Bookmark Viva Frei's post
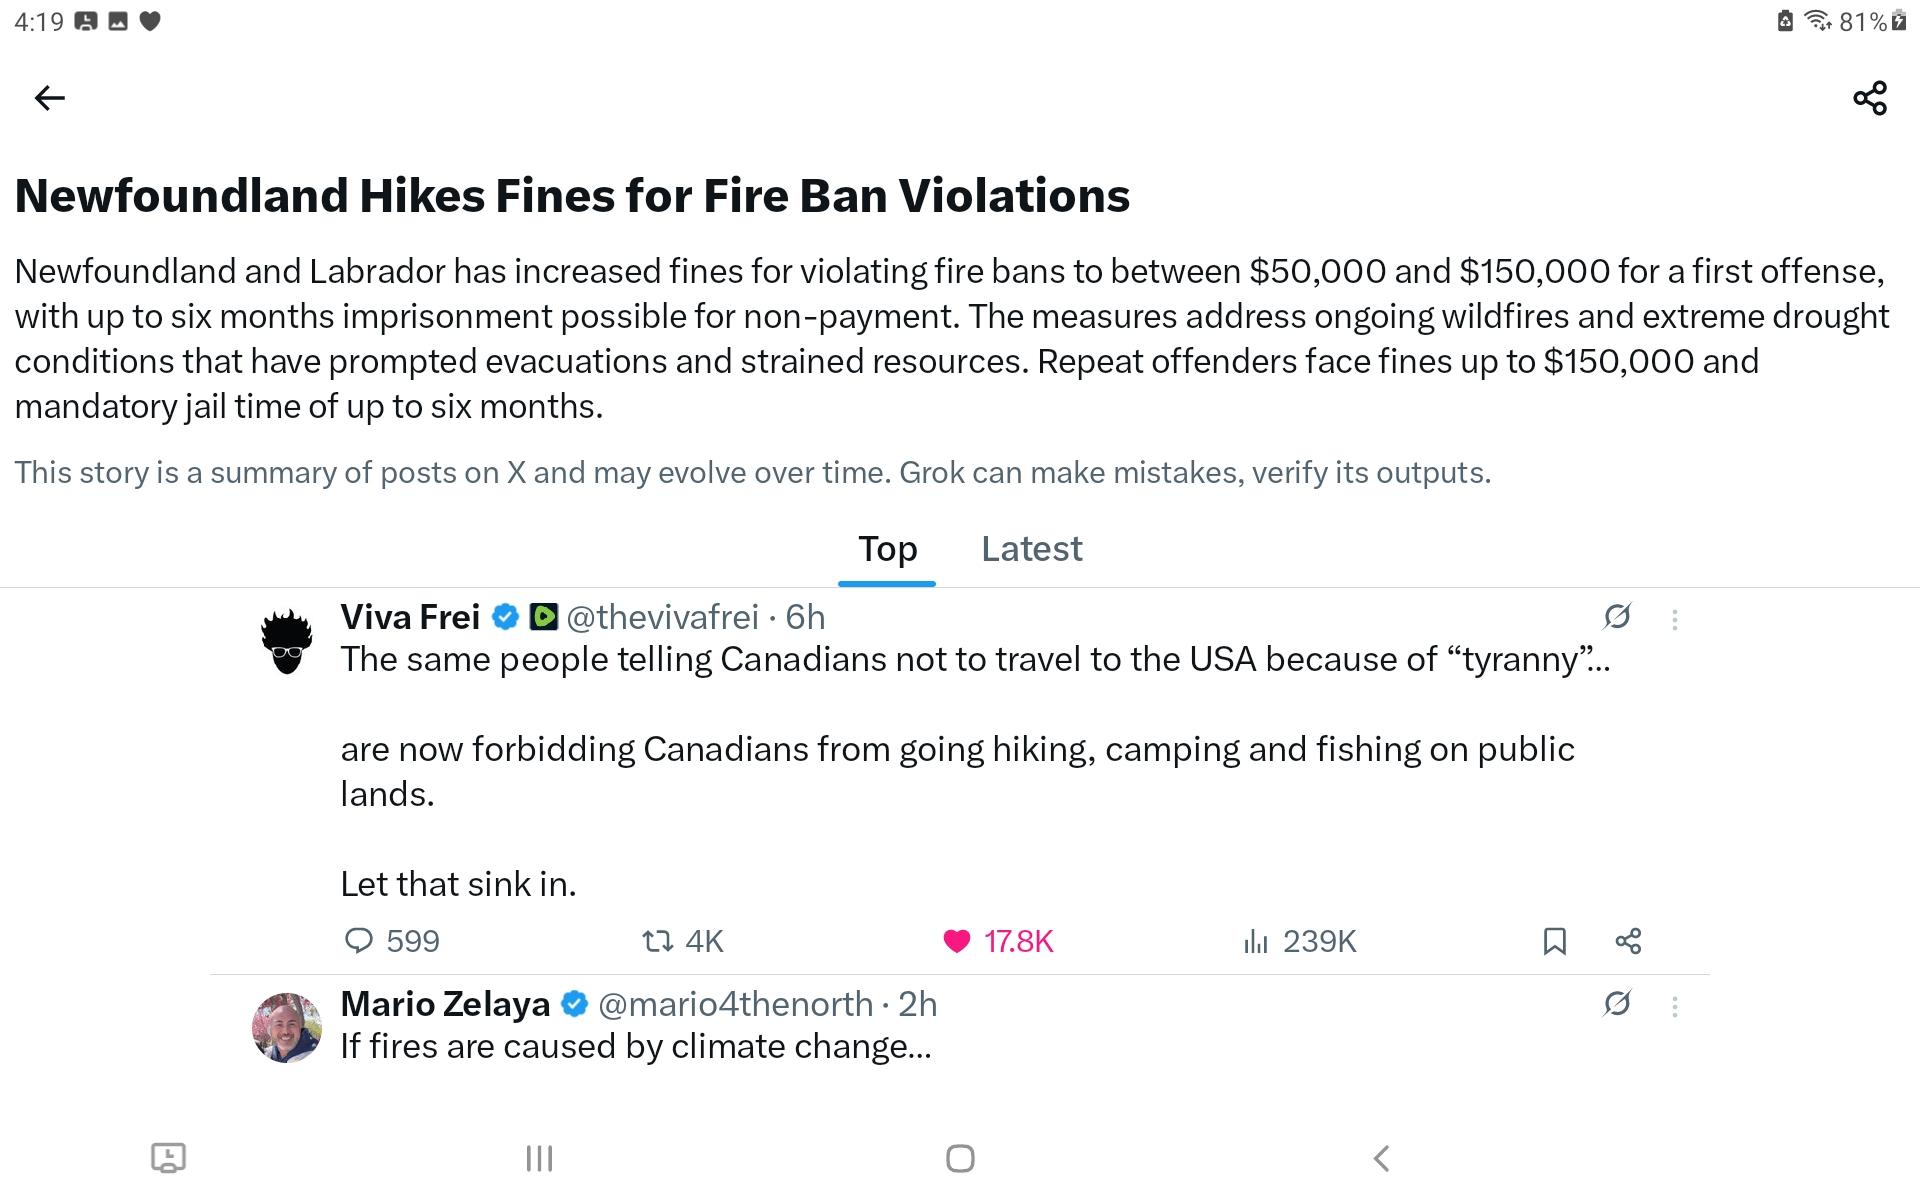The image size is (1920, 1200). (x=1554, y=941)
